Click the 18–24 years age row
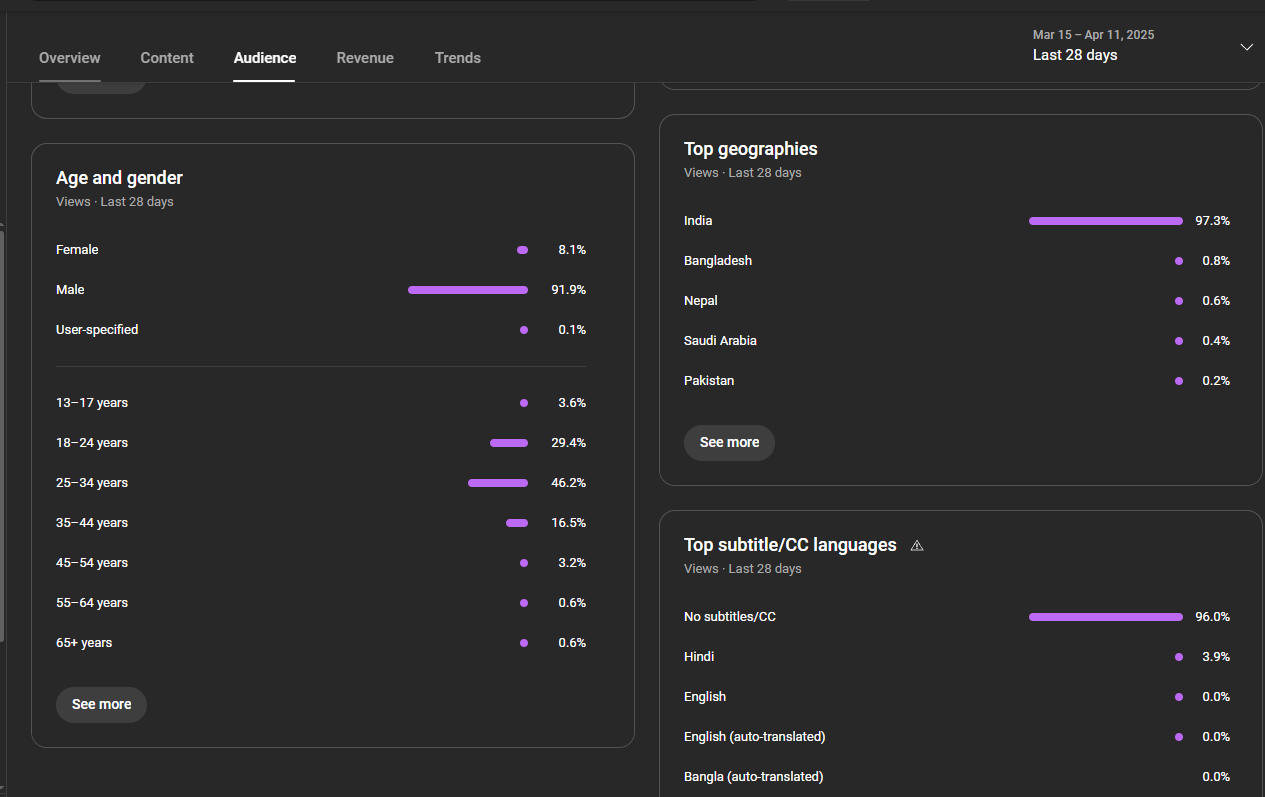Image resolution: width=1265 pixels, height=797 pixels. (x=321, y=443)
